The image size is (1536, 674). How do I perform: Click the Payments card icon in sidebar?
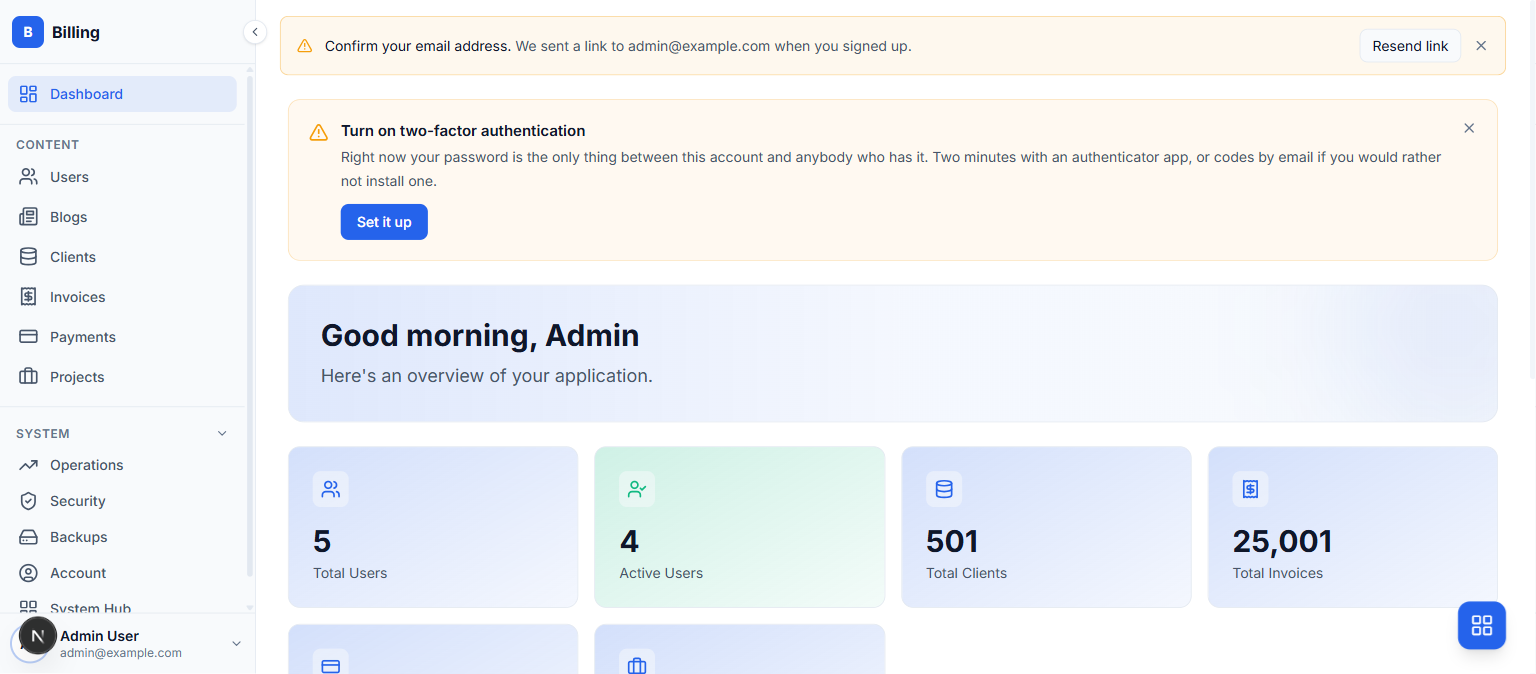(x=28, y=337)
